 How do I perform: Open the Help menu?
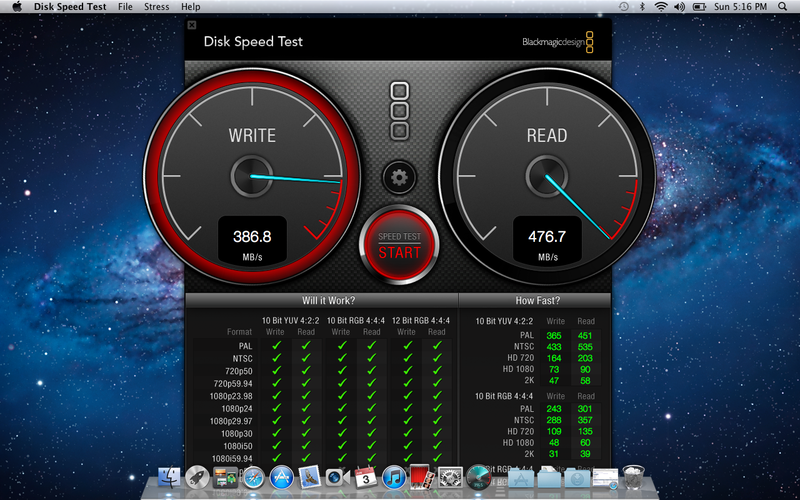[x=190, y=7]
